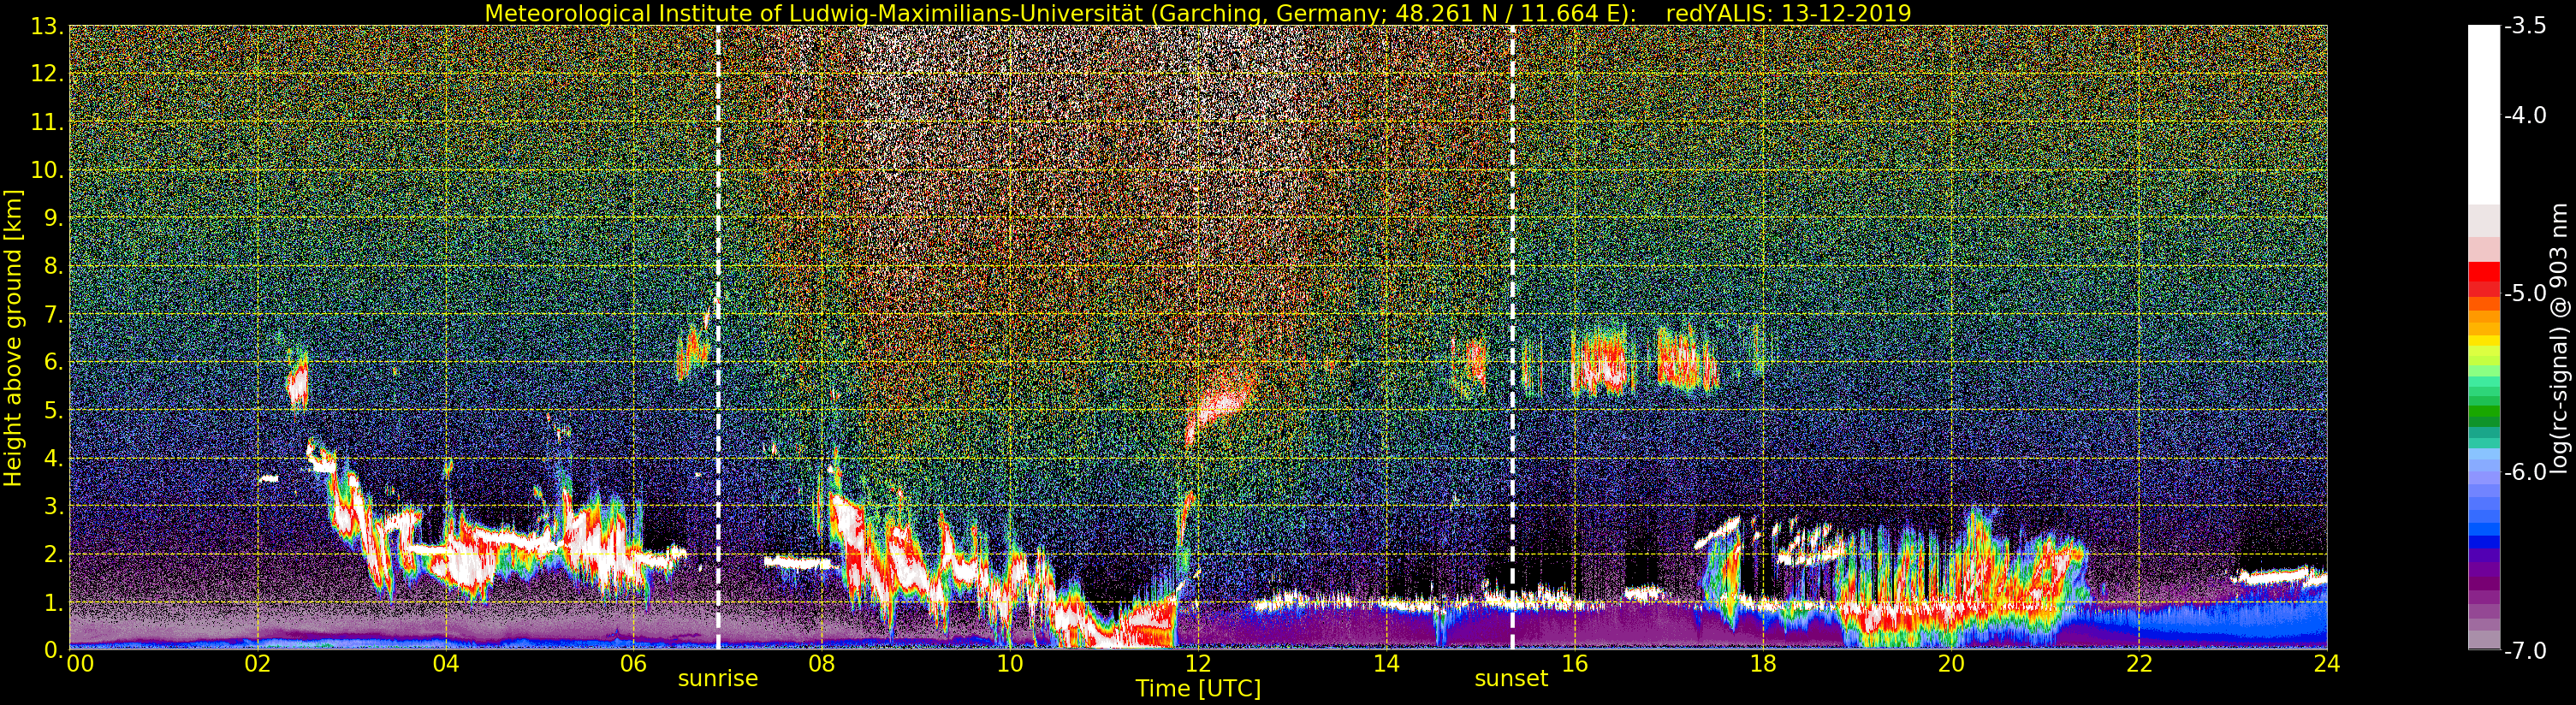Click the x-axis tick '10'
This screenshot has height=705, width=2576.
tap(1010, 663)
